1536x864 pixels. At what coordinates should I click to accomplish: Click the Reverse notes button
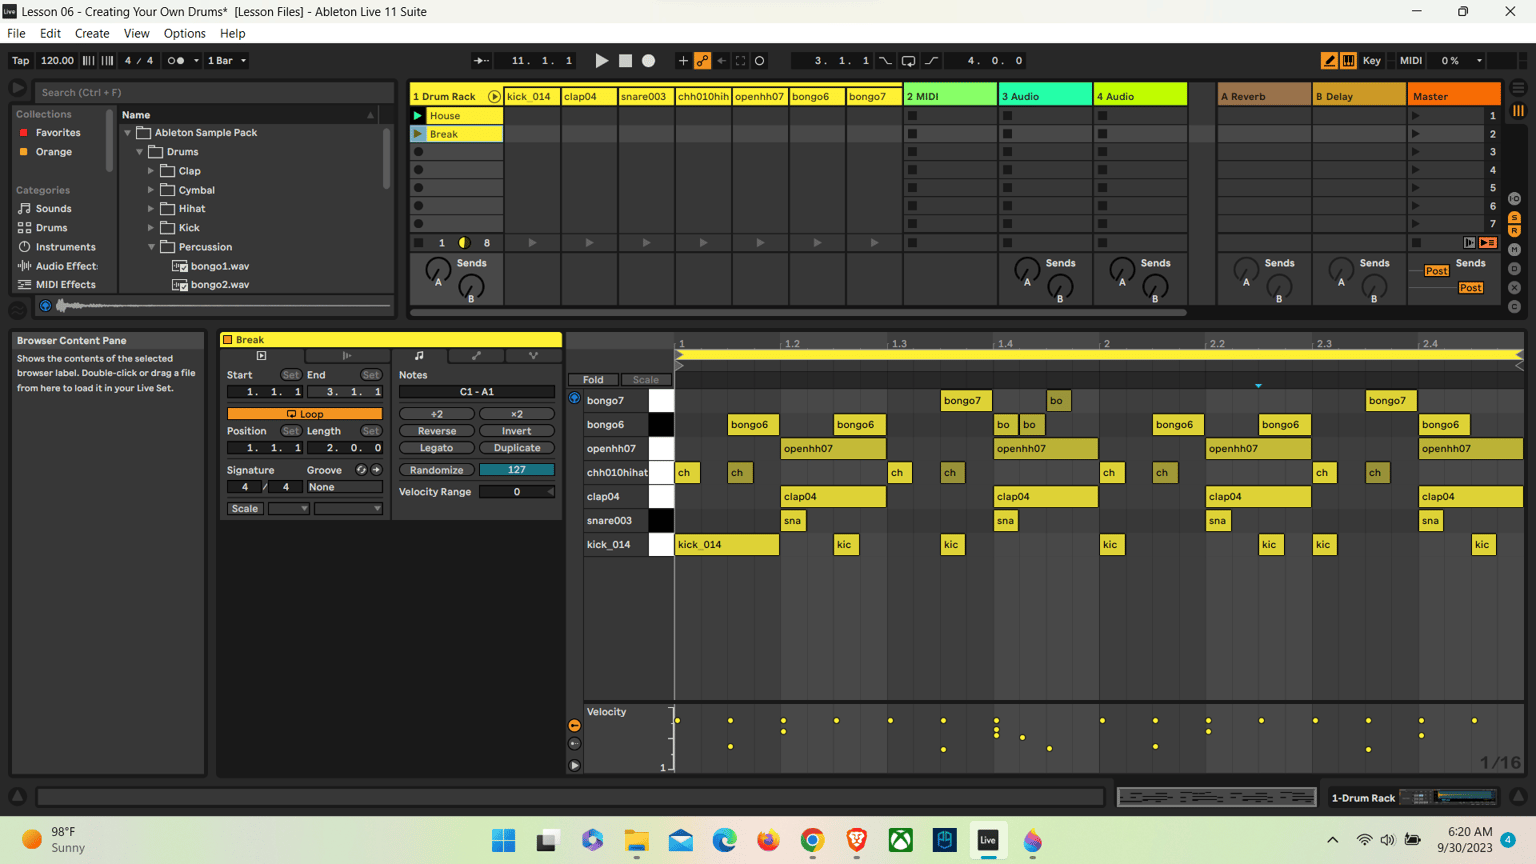click(x=437, y=431)
